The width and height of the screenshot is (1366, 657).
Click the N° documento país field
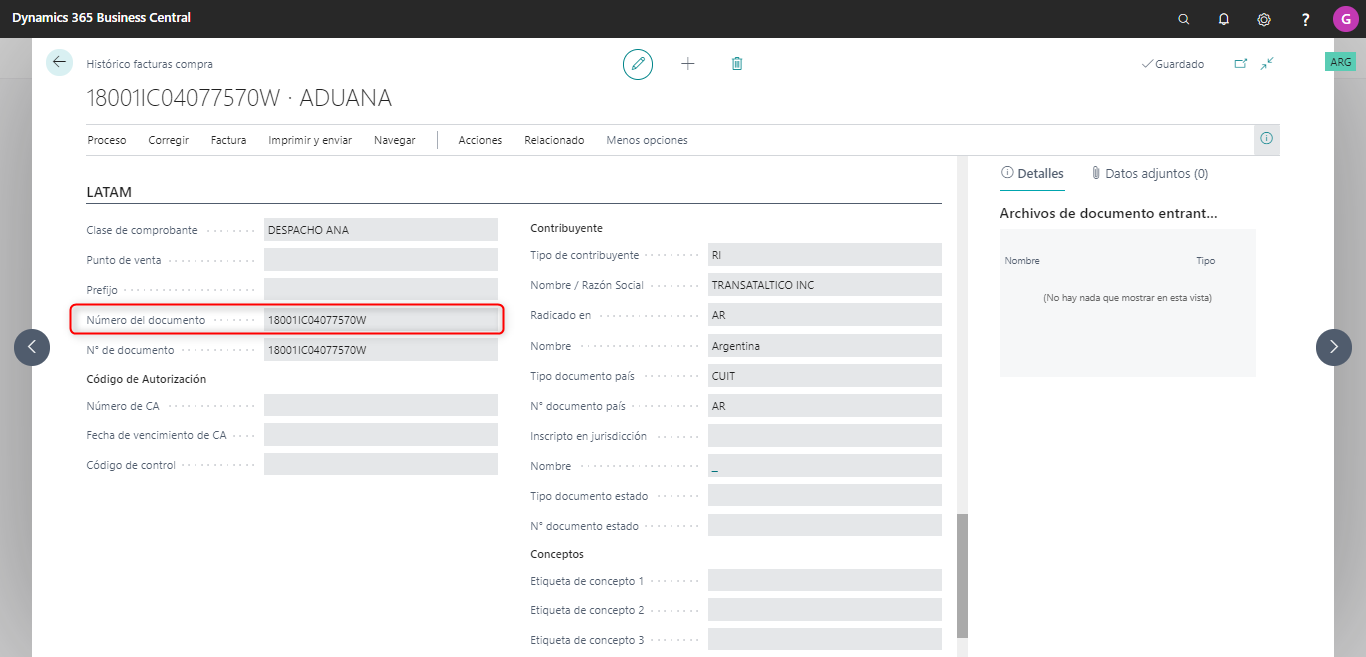click(825, 406)
